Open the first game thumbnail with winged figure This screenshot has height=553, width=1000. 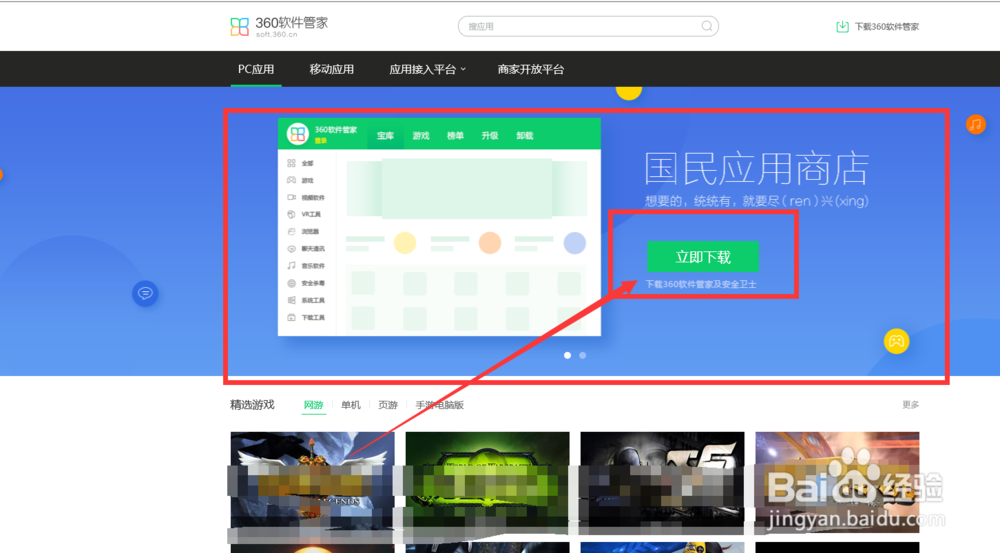(x=312, y=483)
